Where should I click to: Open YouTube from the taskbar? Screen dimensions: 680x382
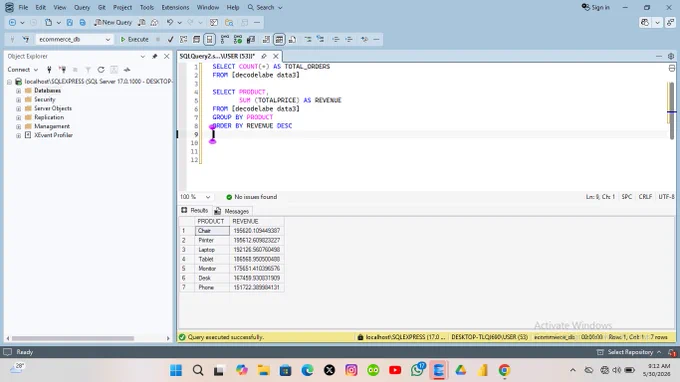395,370
